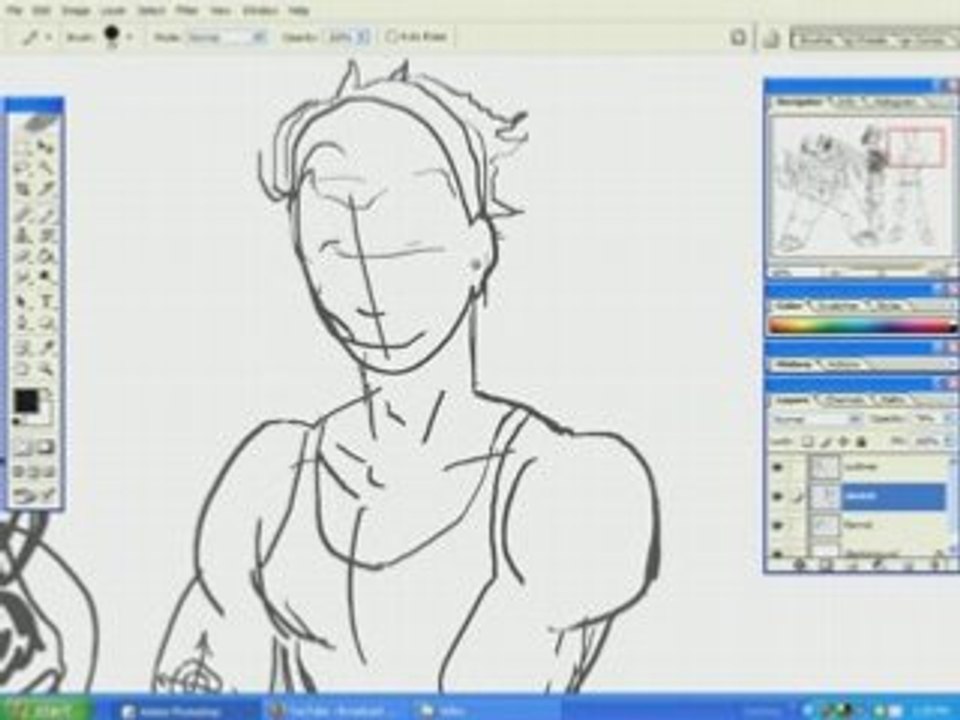This screenshot has height=720, width=960.
Task: Switch to Quick Mask mode in toolbox
Action: pyautogui.click(x=45, y=447)
